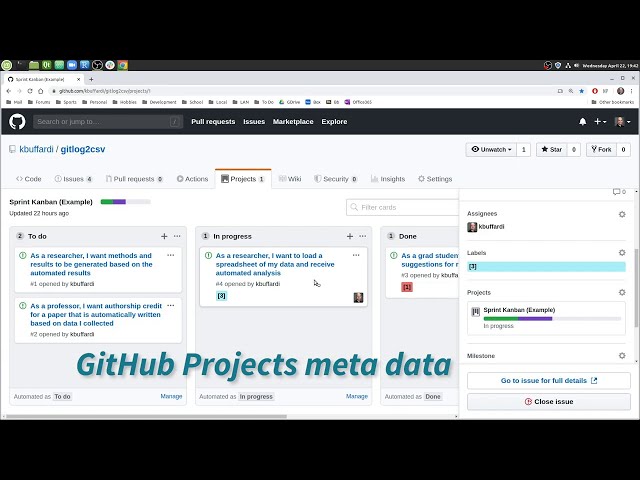The image size is (640, 480).
Task: Open the repository Settings tab
Action: click(x=435, y=179)
